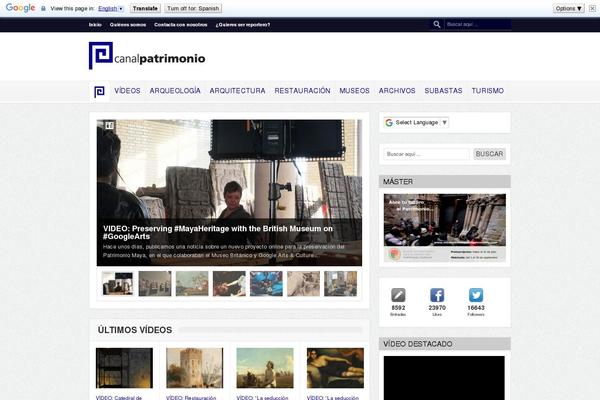Select the sixth slider thumbnail

coord(303,284)
